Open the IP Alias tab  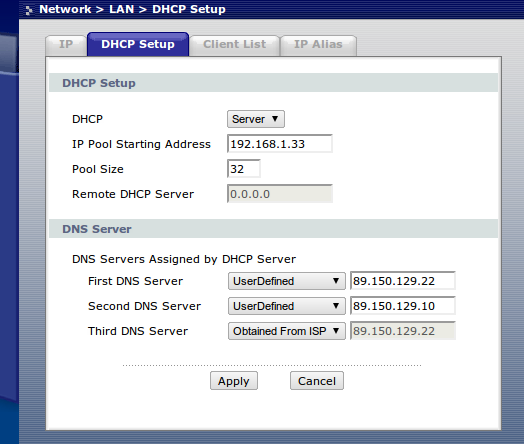pos(318,45)
